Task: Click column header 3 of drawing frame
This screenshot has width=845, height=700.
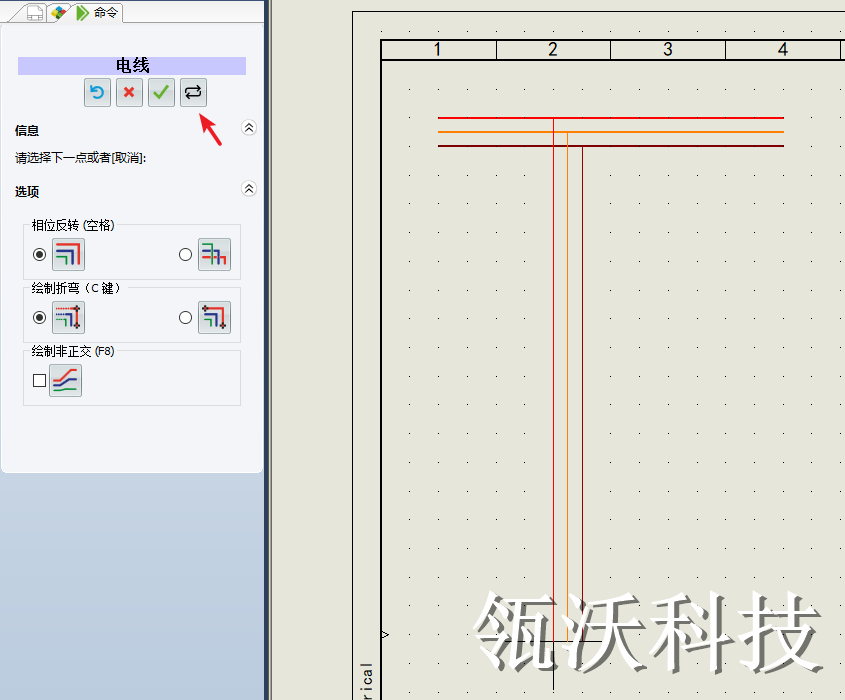Action: click(x=668, y=50)
